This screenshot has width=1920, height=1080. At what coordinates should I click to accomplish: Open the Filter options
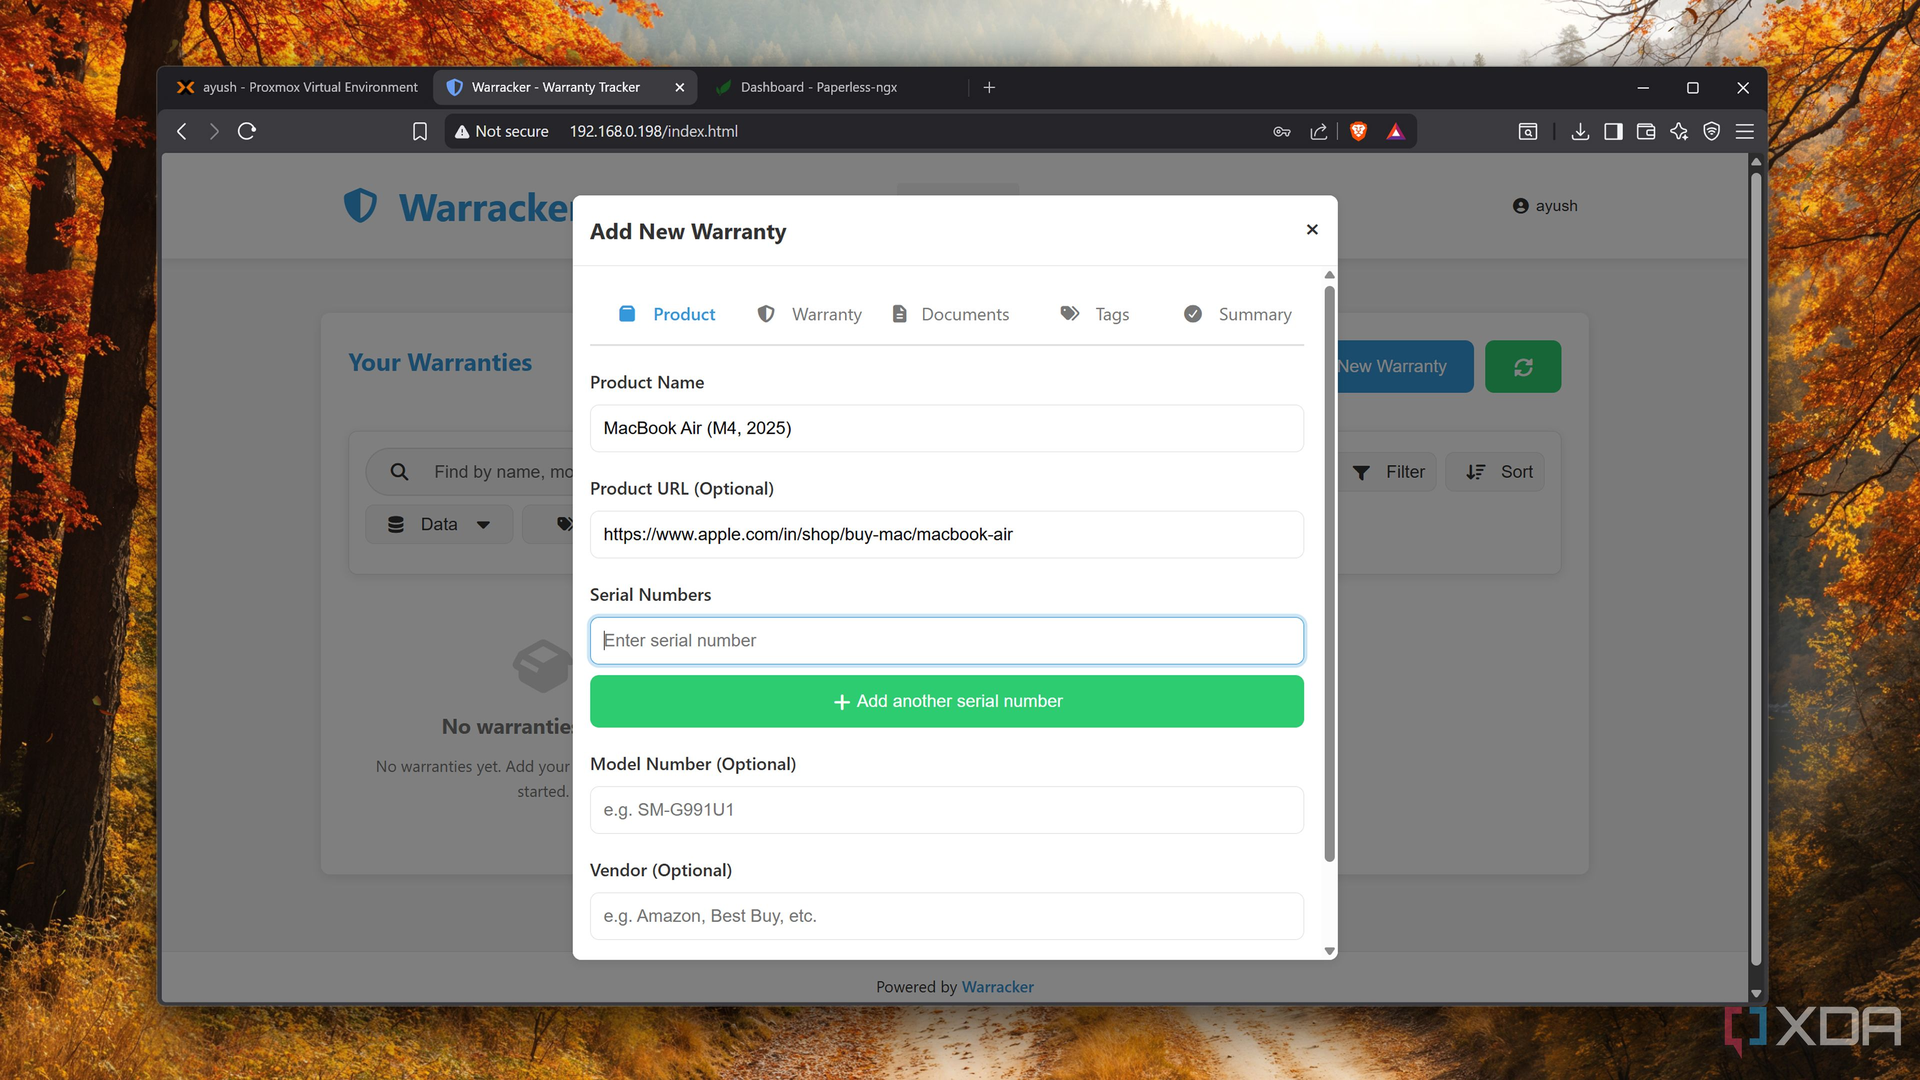pos(1388,472)
